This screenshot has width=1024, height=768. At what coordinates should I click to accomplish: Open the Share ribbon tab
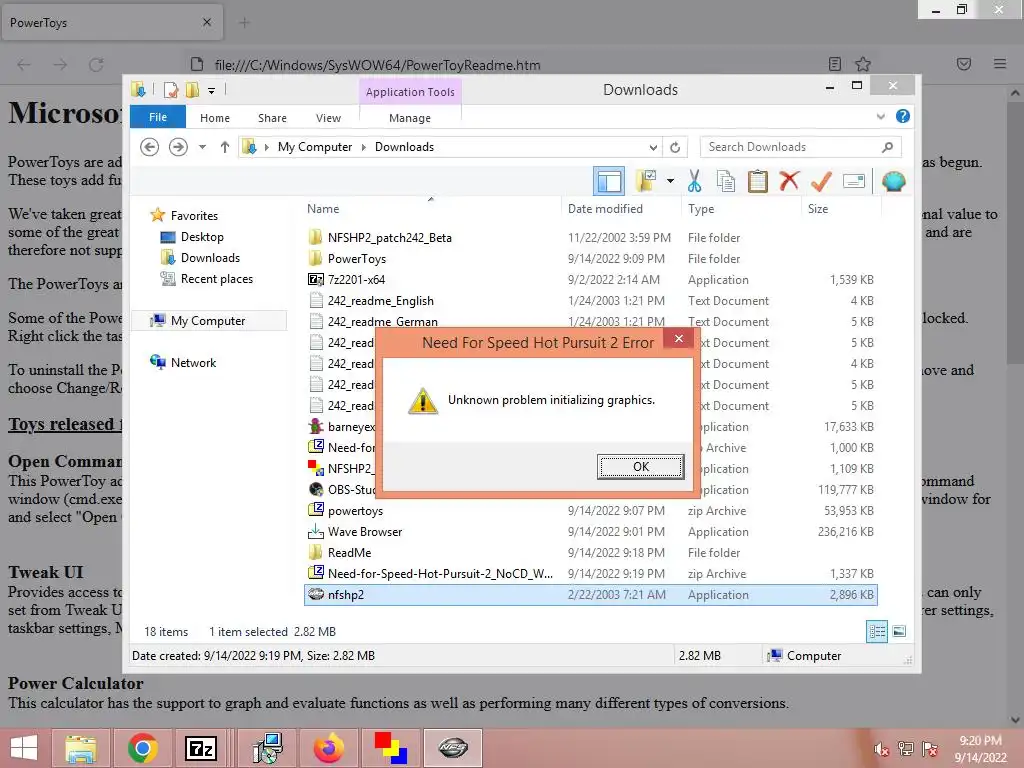click(x=272, y=118)
